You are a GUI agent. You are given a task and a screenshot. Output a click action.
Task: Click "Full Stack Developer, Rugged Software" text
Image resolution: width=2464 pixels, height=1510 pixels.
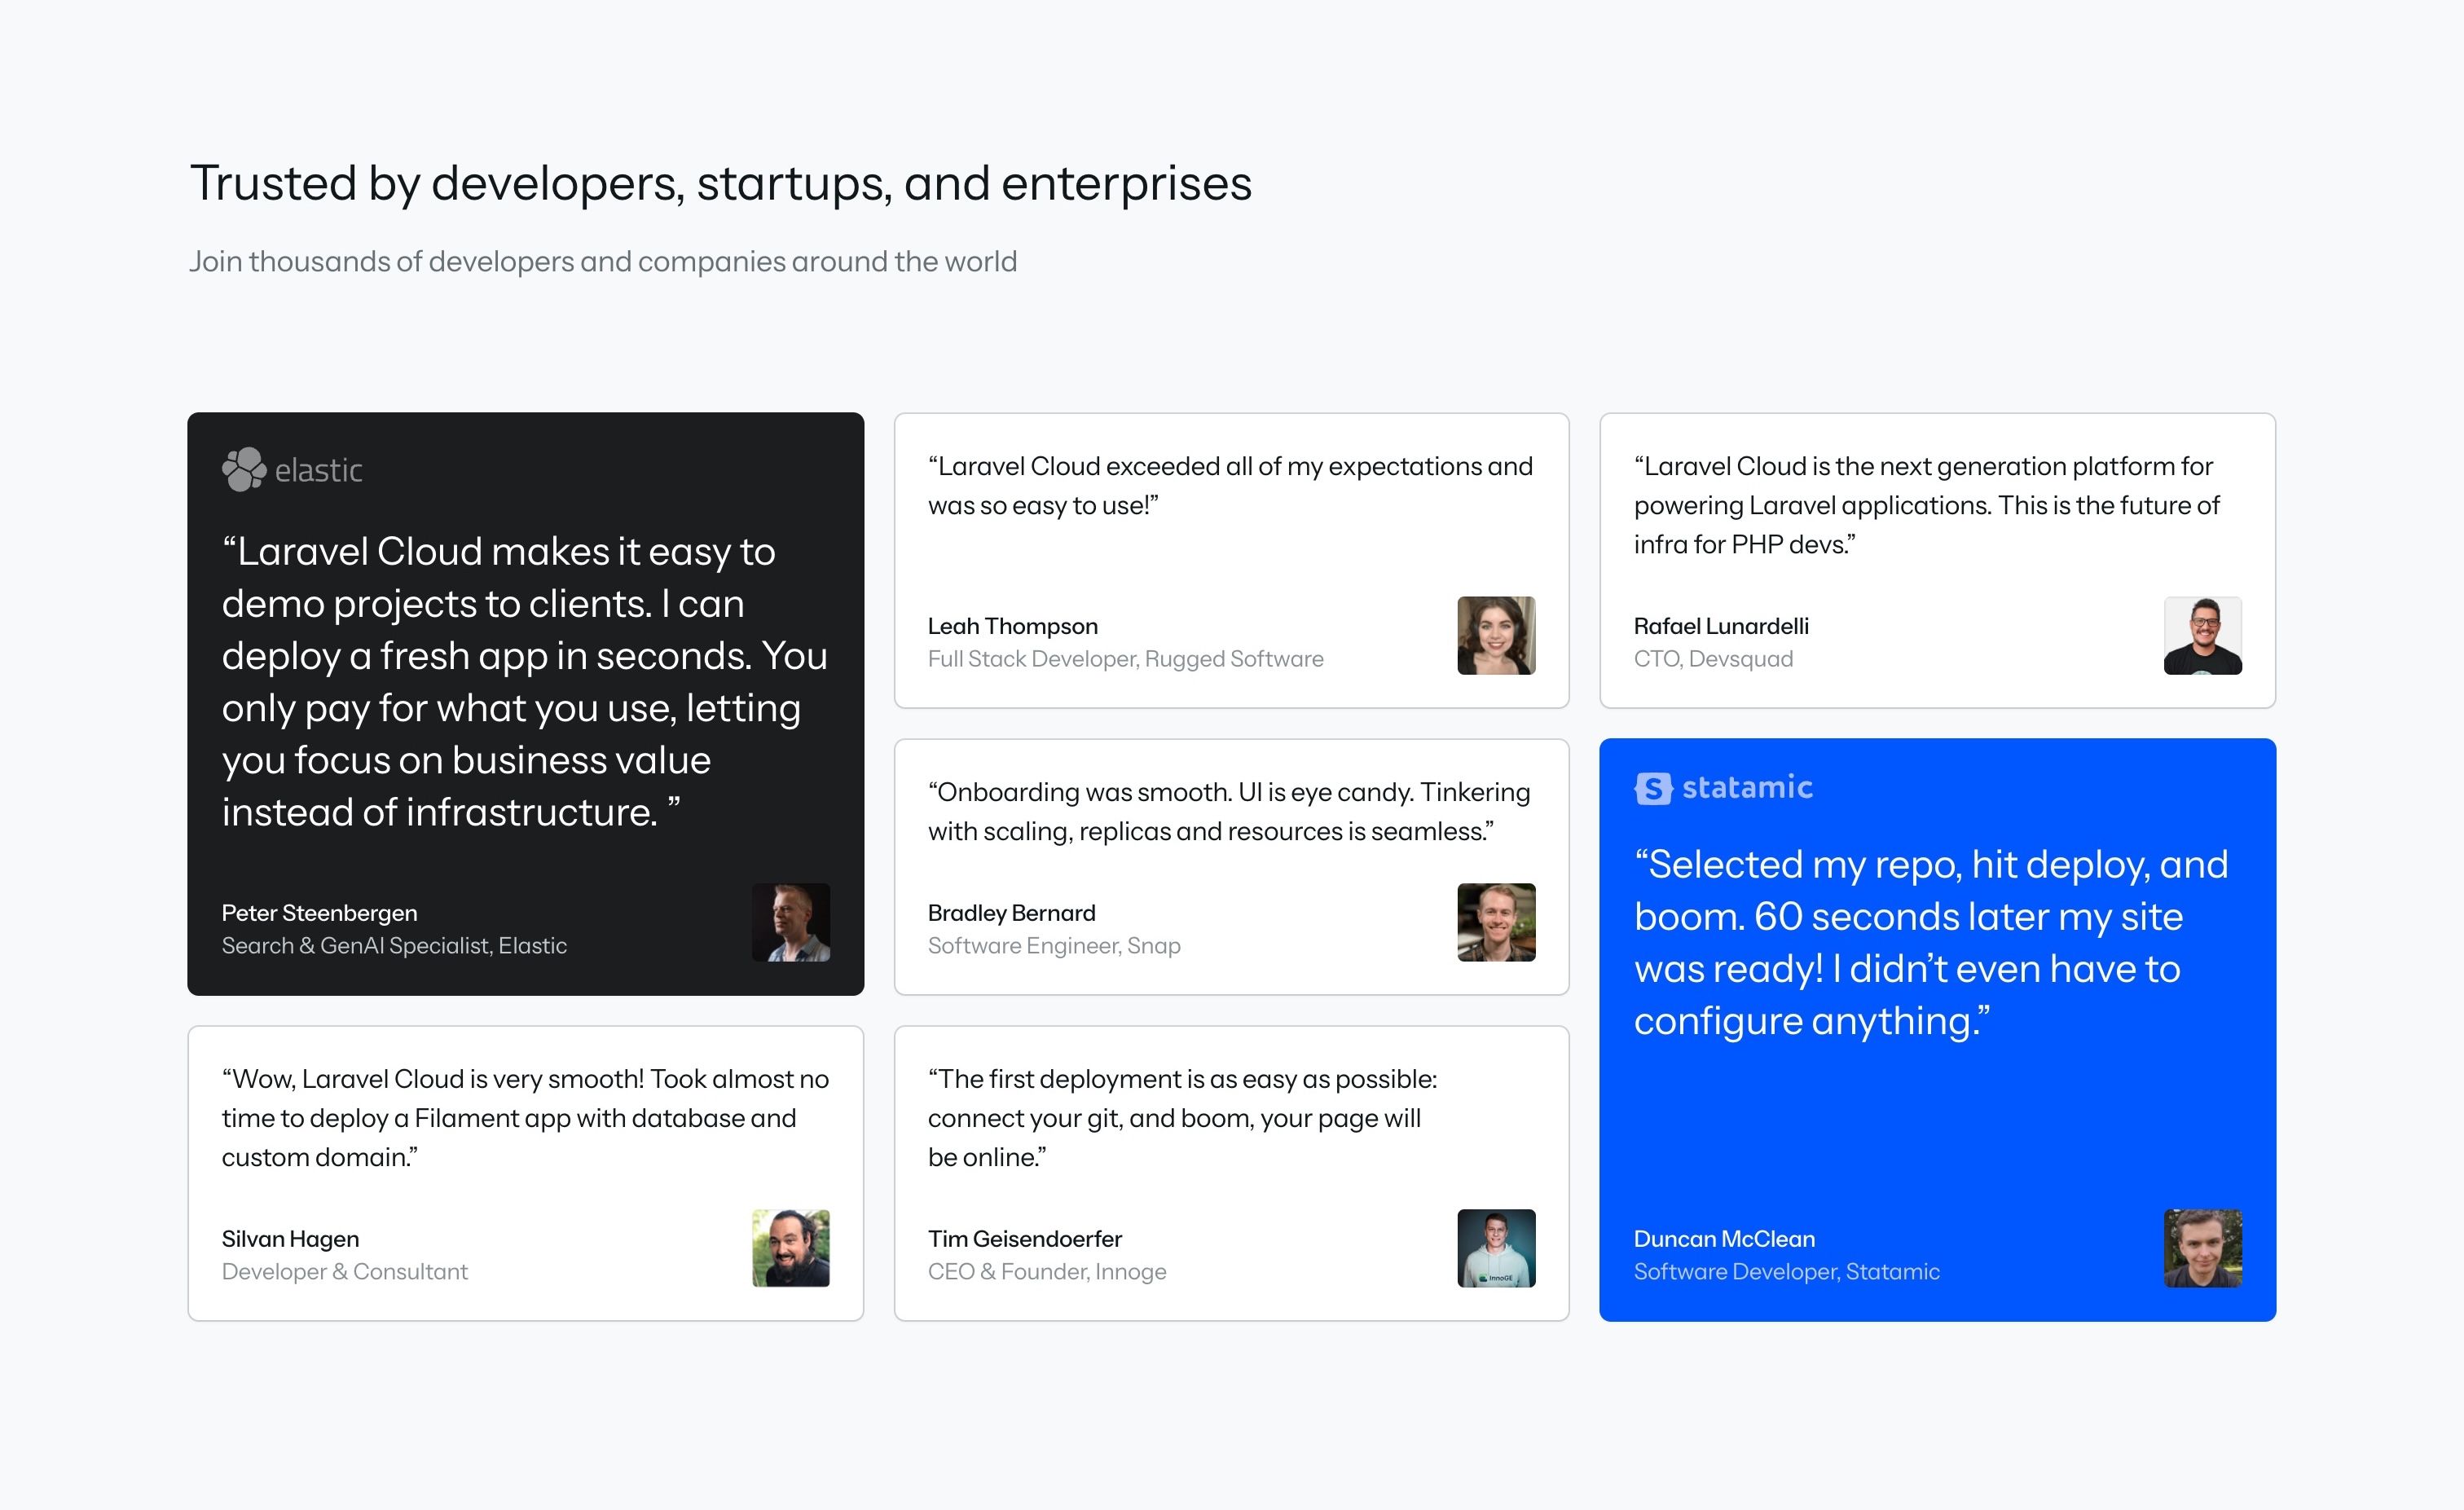1125,659
